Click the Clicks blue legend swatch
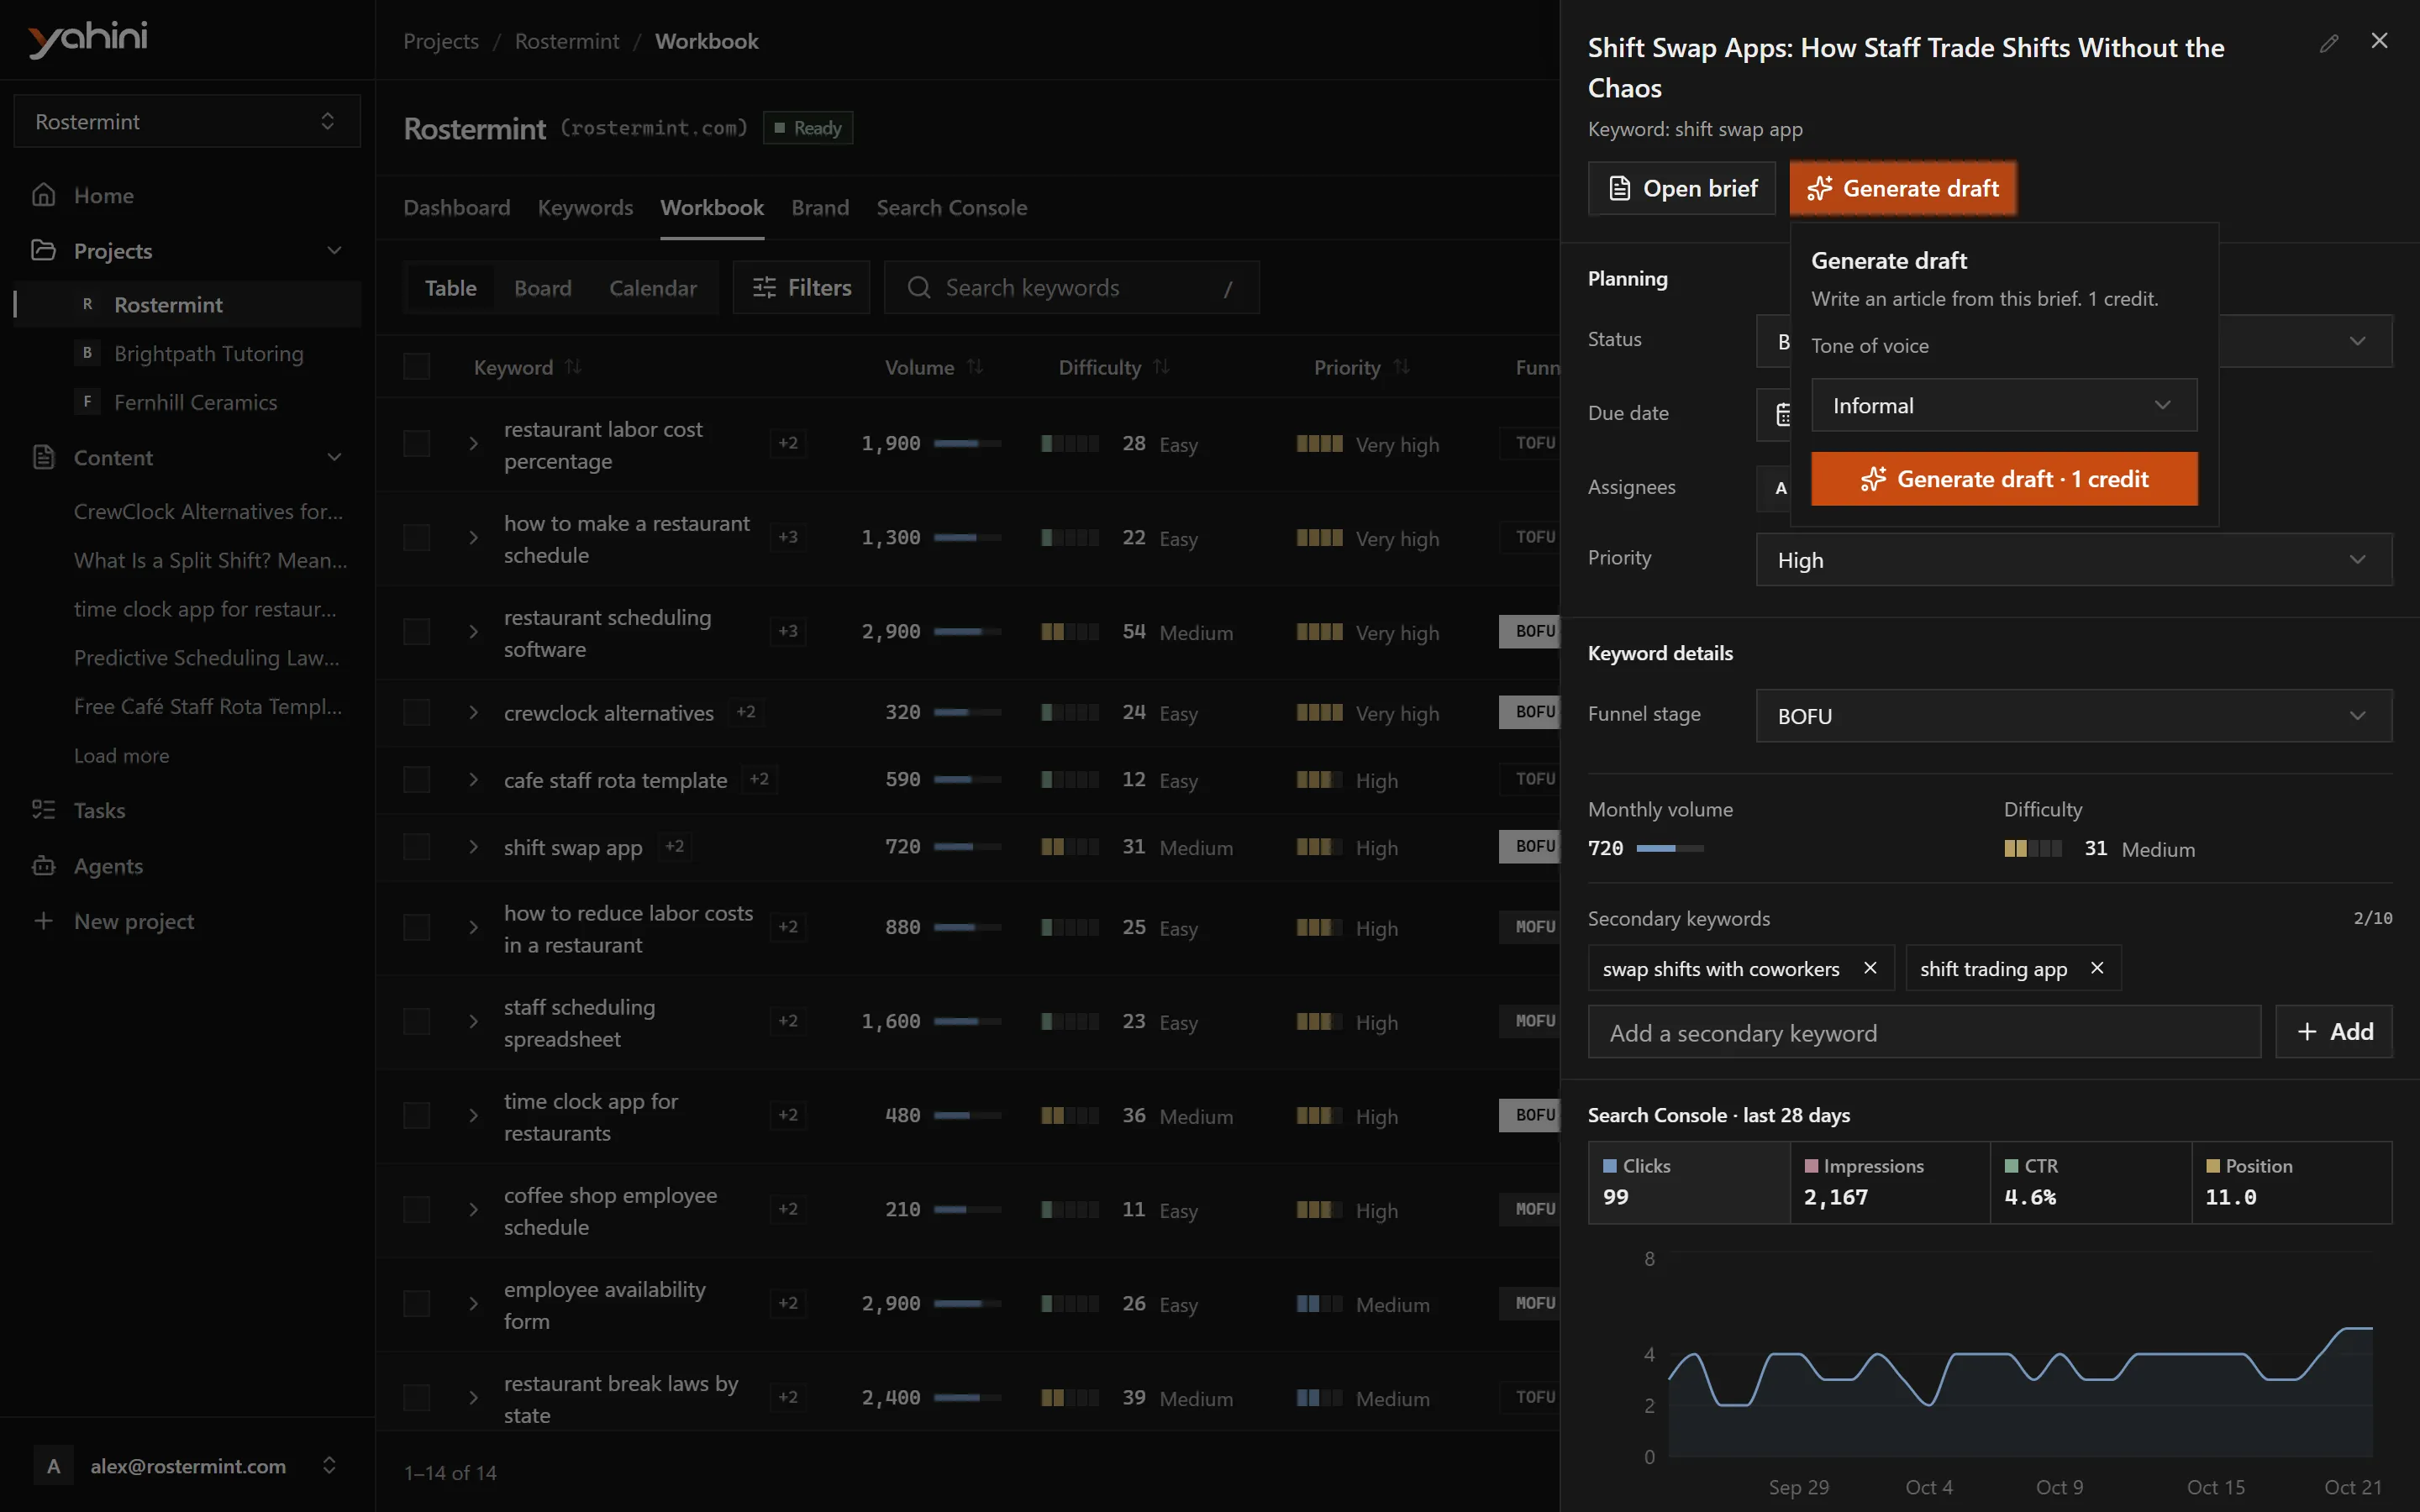 click(x=1609, y=1166)
